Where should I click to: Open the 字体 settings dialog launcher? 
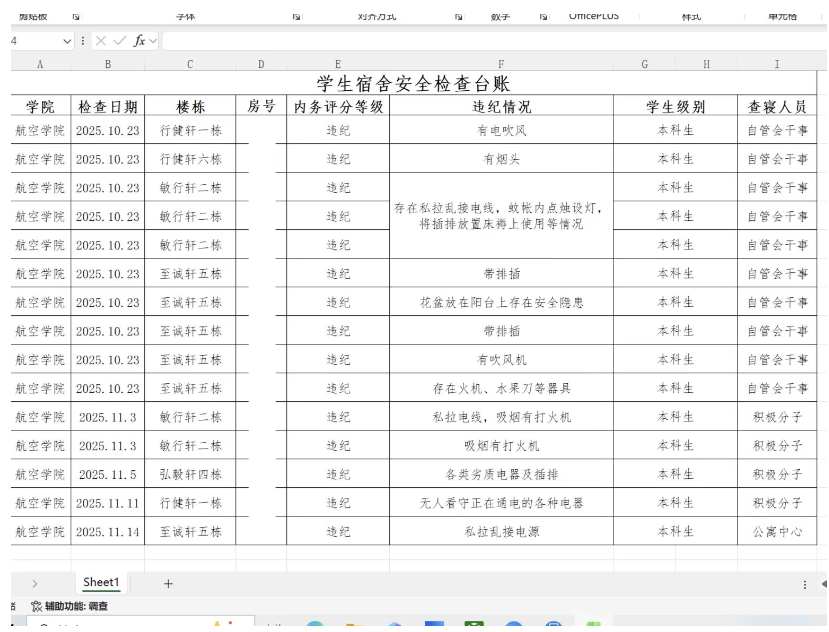click(297, 17)
